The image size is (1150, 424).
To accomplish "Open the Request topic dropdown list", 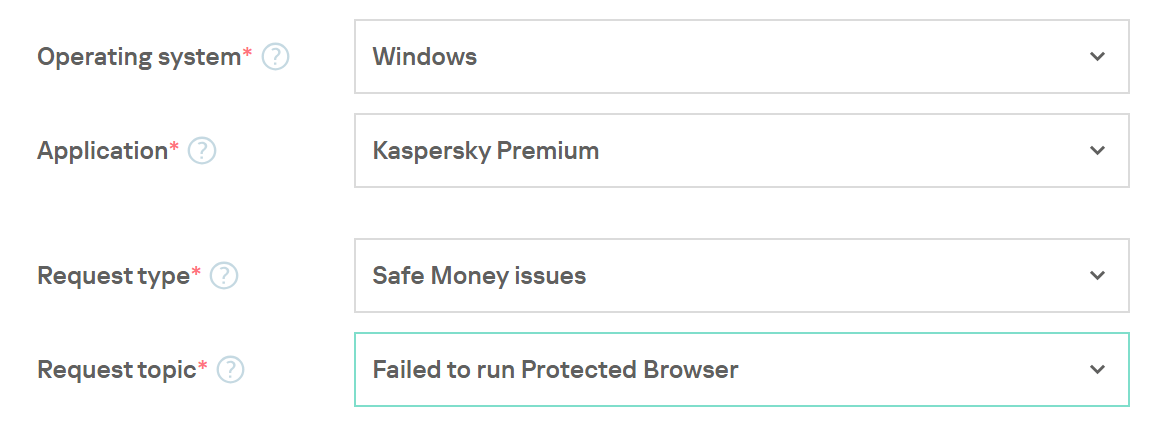I will 741,370.
